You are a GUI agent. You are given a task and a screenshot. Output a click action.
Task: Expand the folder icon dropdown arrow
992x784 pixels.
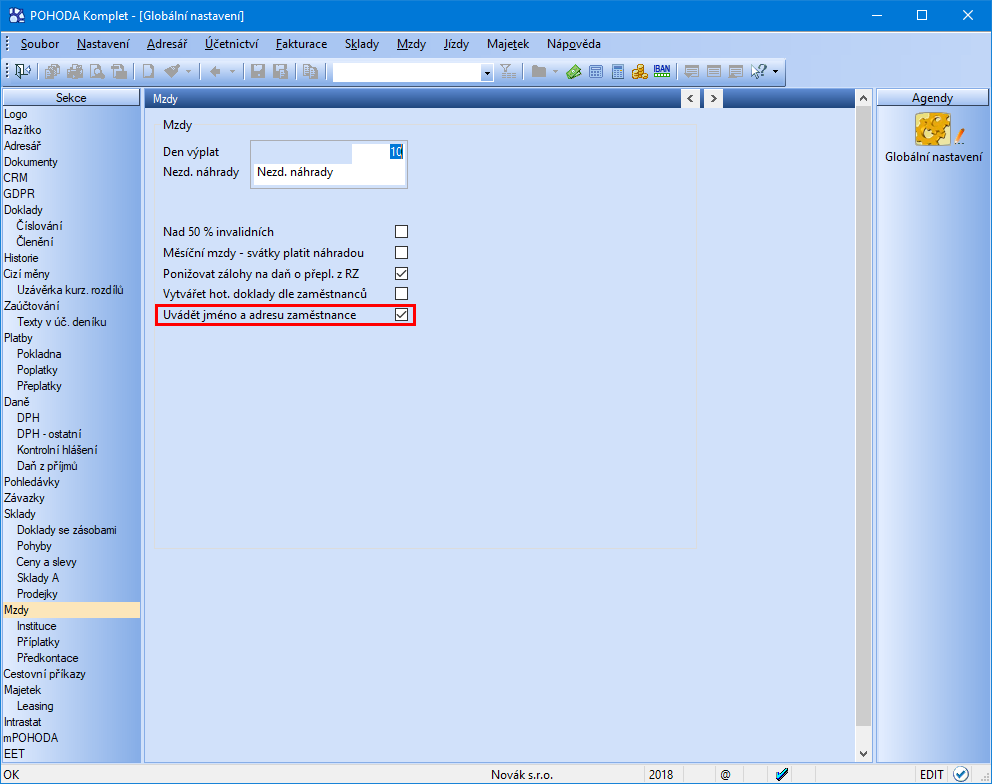(555, 72)
